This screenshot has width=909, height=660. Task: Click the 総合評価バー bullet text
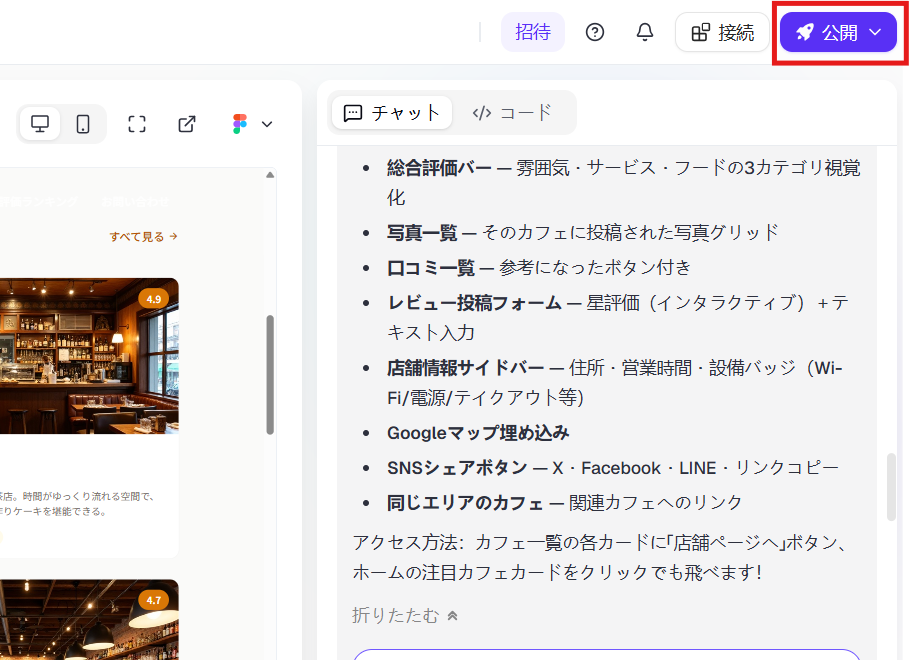(x=623, y=183)
